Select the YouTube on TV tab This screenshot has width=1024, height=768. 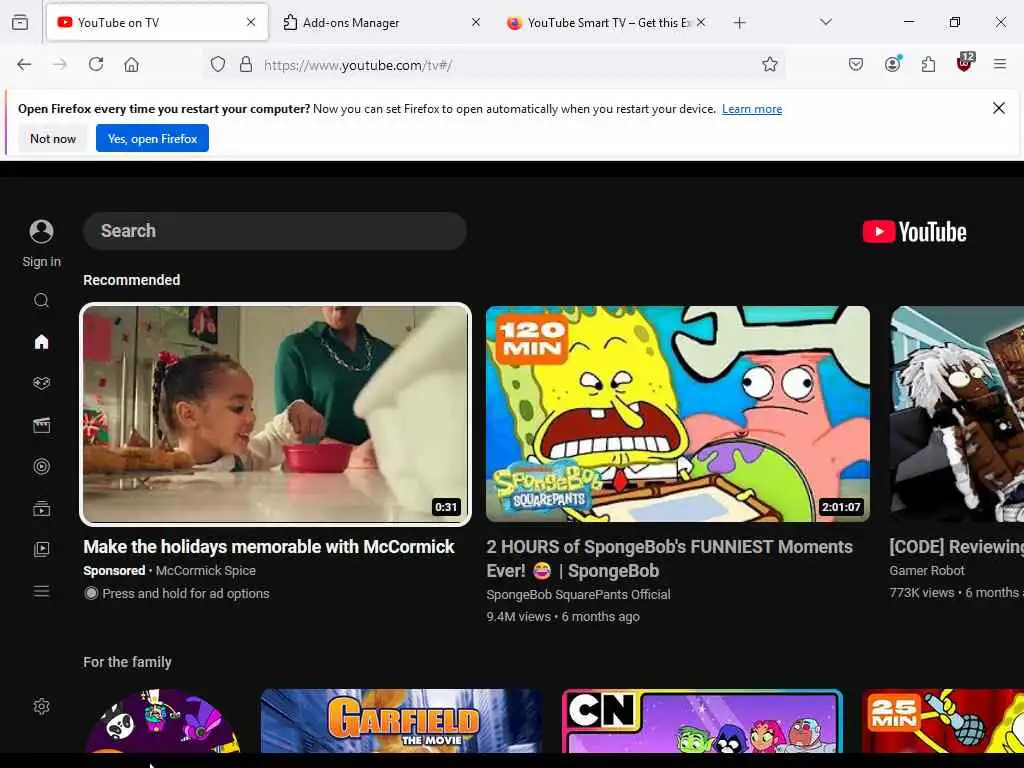point(157,23)
